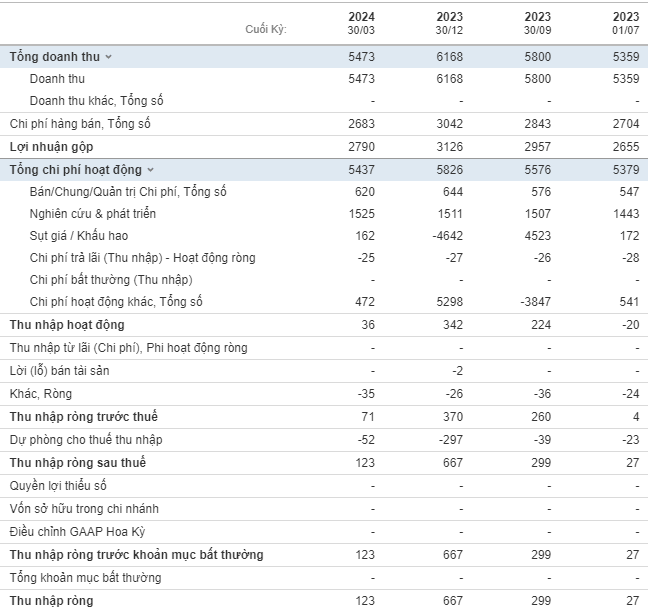Viewport: 648px width, 609px height.
Task: Click the Cuối Kỳ header label
Action: 266,29
